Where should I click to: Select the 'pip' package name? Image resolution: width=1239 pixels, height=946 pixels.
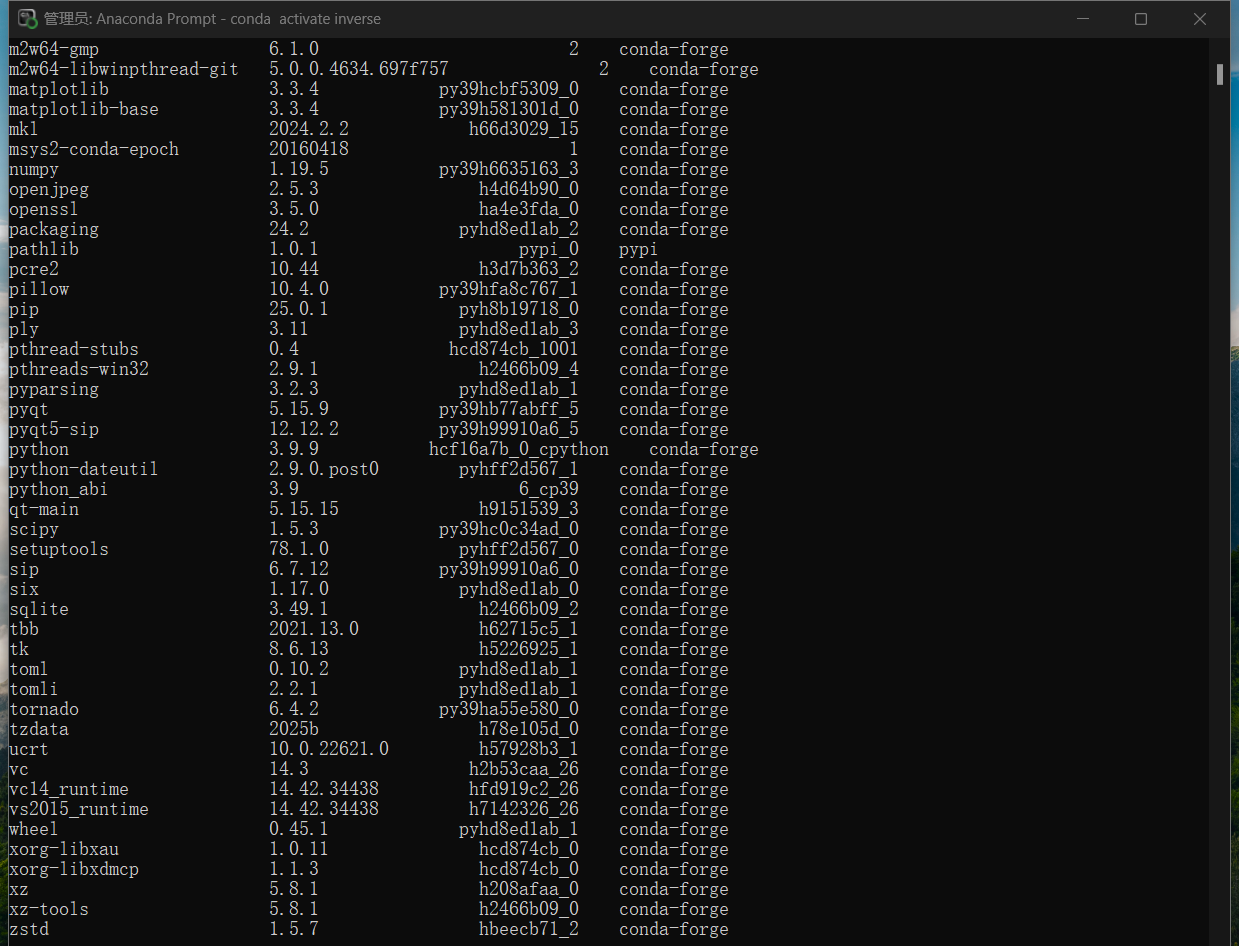(24, 309)
